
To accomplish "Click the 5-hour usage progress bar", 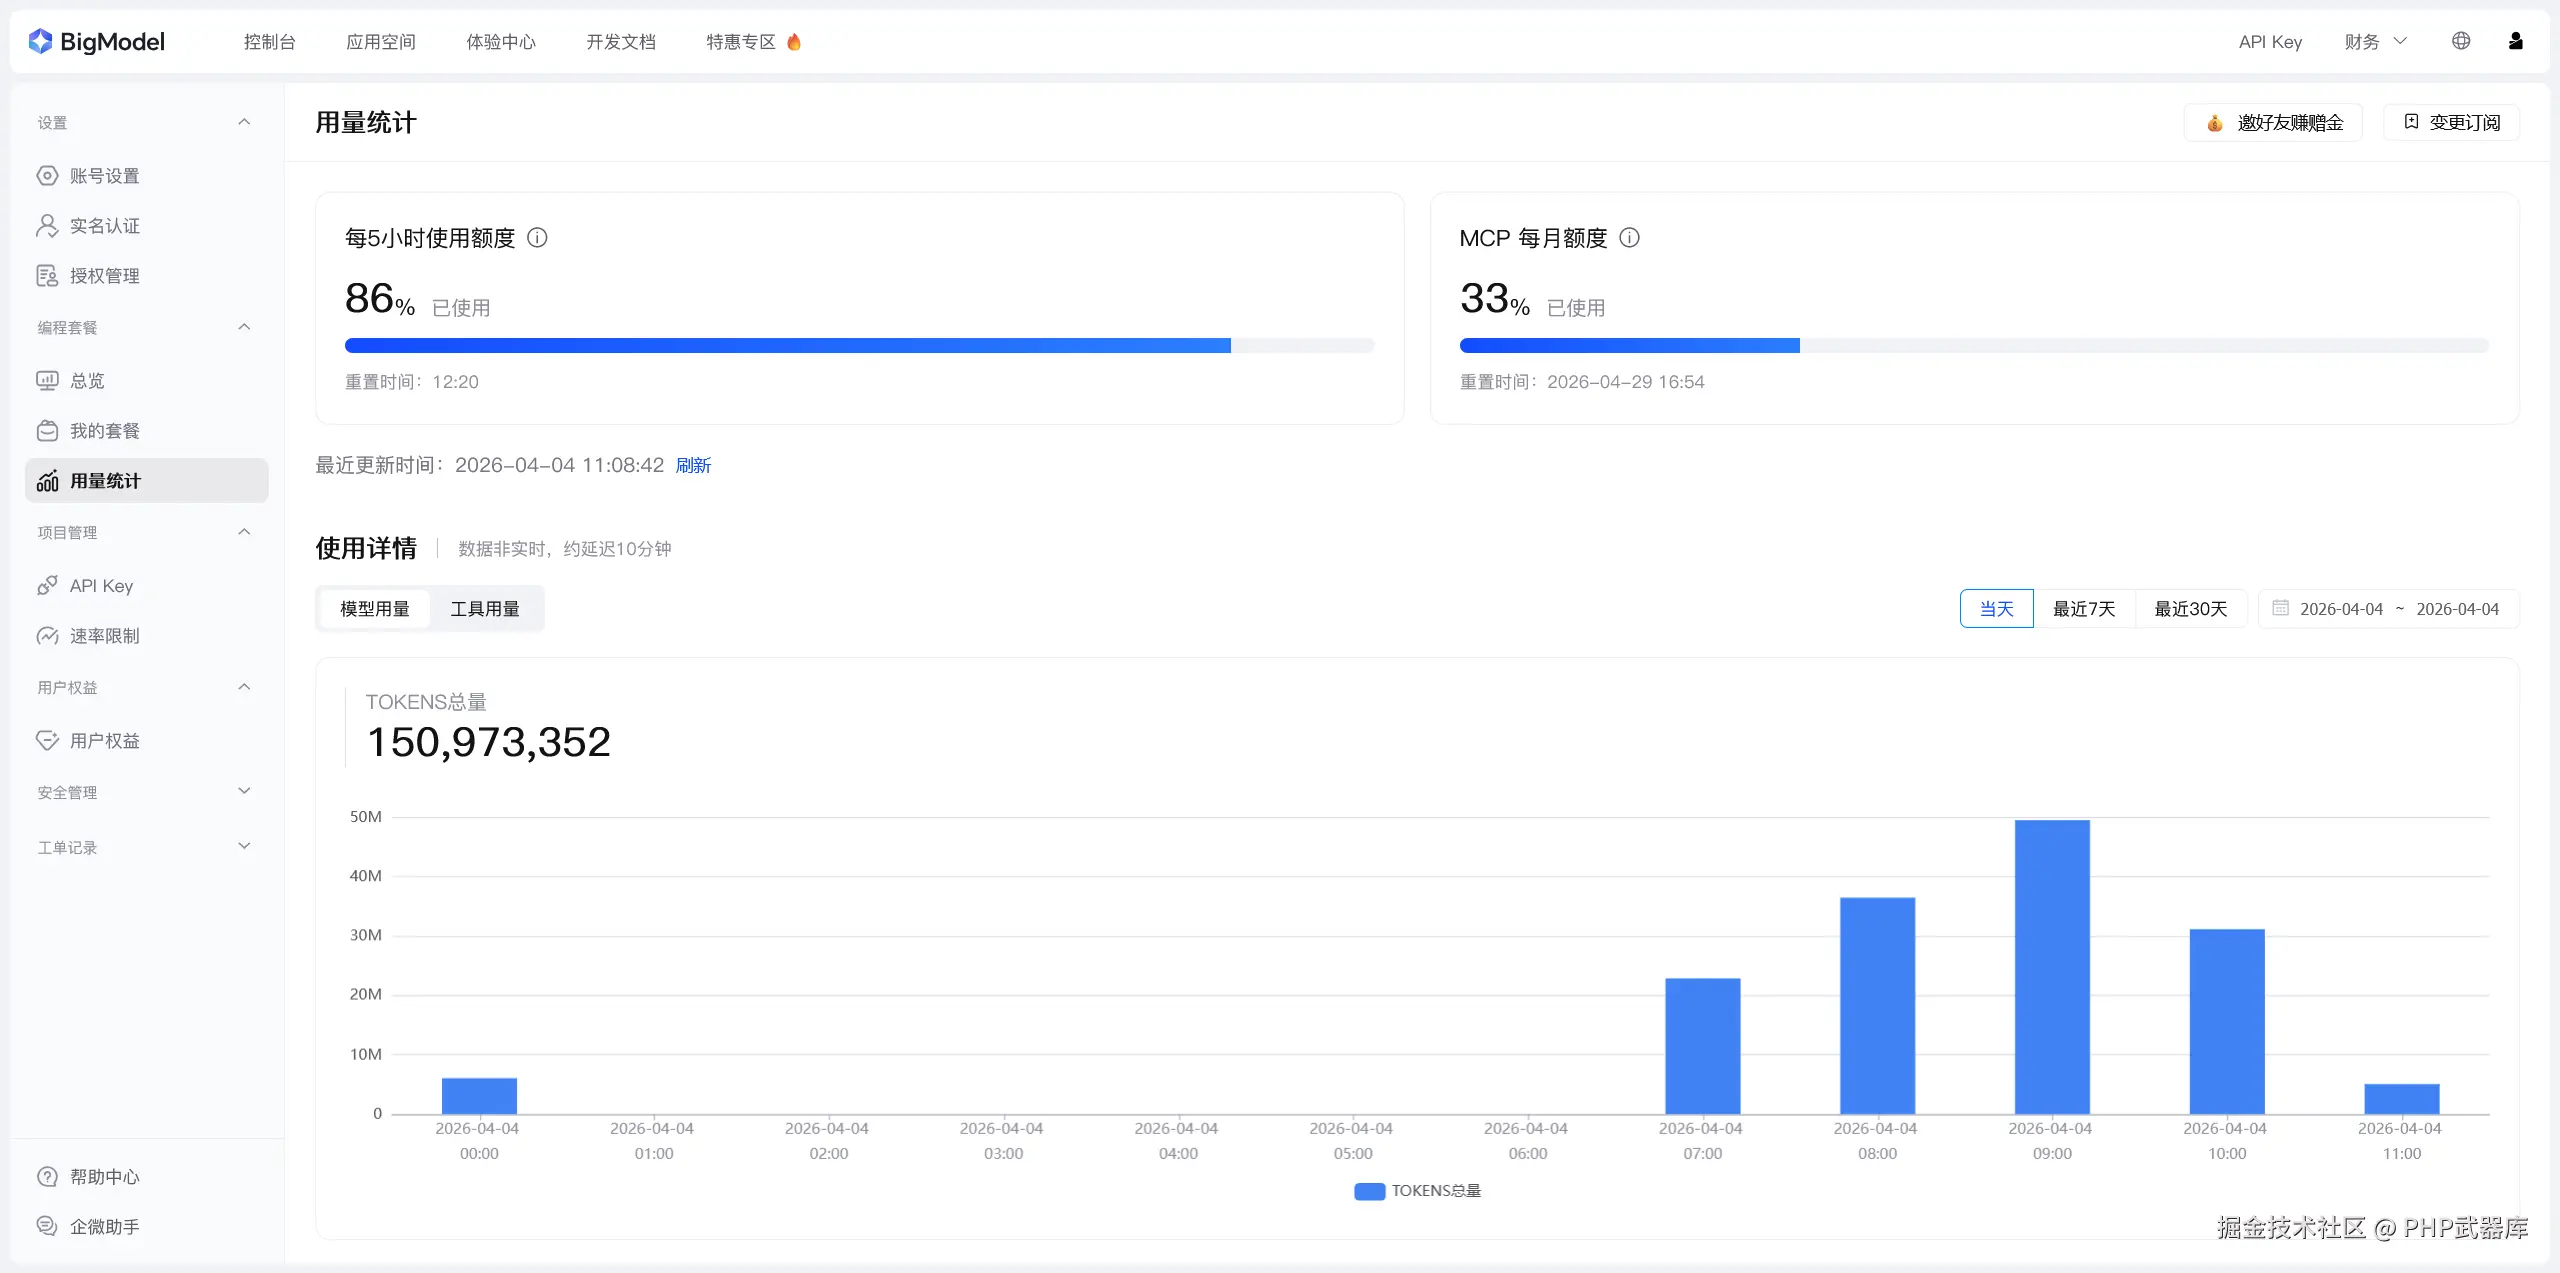I will click(x=858, y=346).
